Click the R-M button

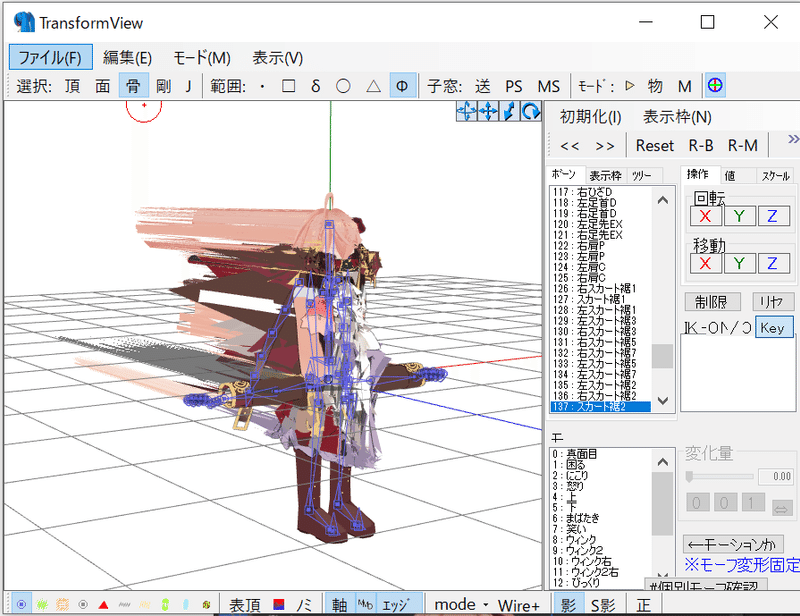742,146
